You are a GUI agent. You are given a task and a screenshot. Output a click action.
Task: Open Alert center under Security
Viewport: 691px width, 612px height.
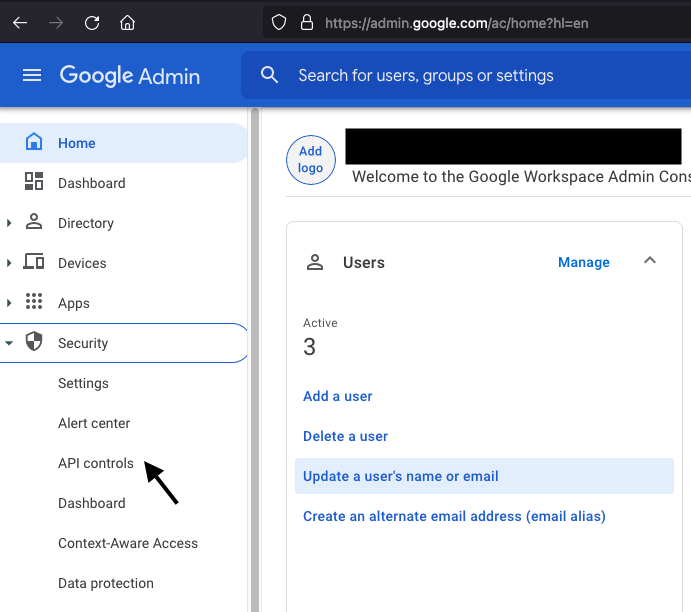[x=94, y=423]
